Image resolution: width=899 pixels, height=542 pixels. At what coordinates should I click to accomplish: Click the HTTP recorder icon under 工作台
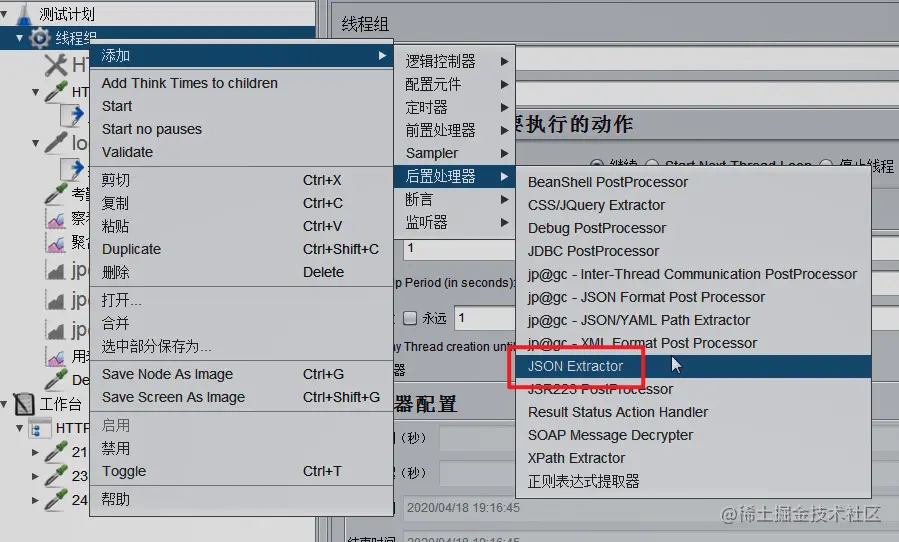pyautogui.click(x=40, y=428)
